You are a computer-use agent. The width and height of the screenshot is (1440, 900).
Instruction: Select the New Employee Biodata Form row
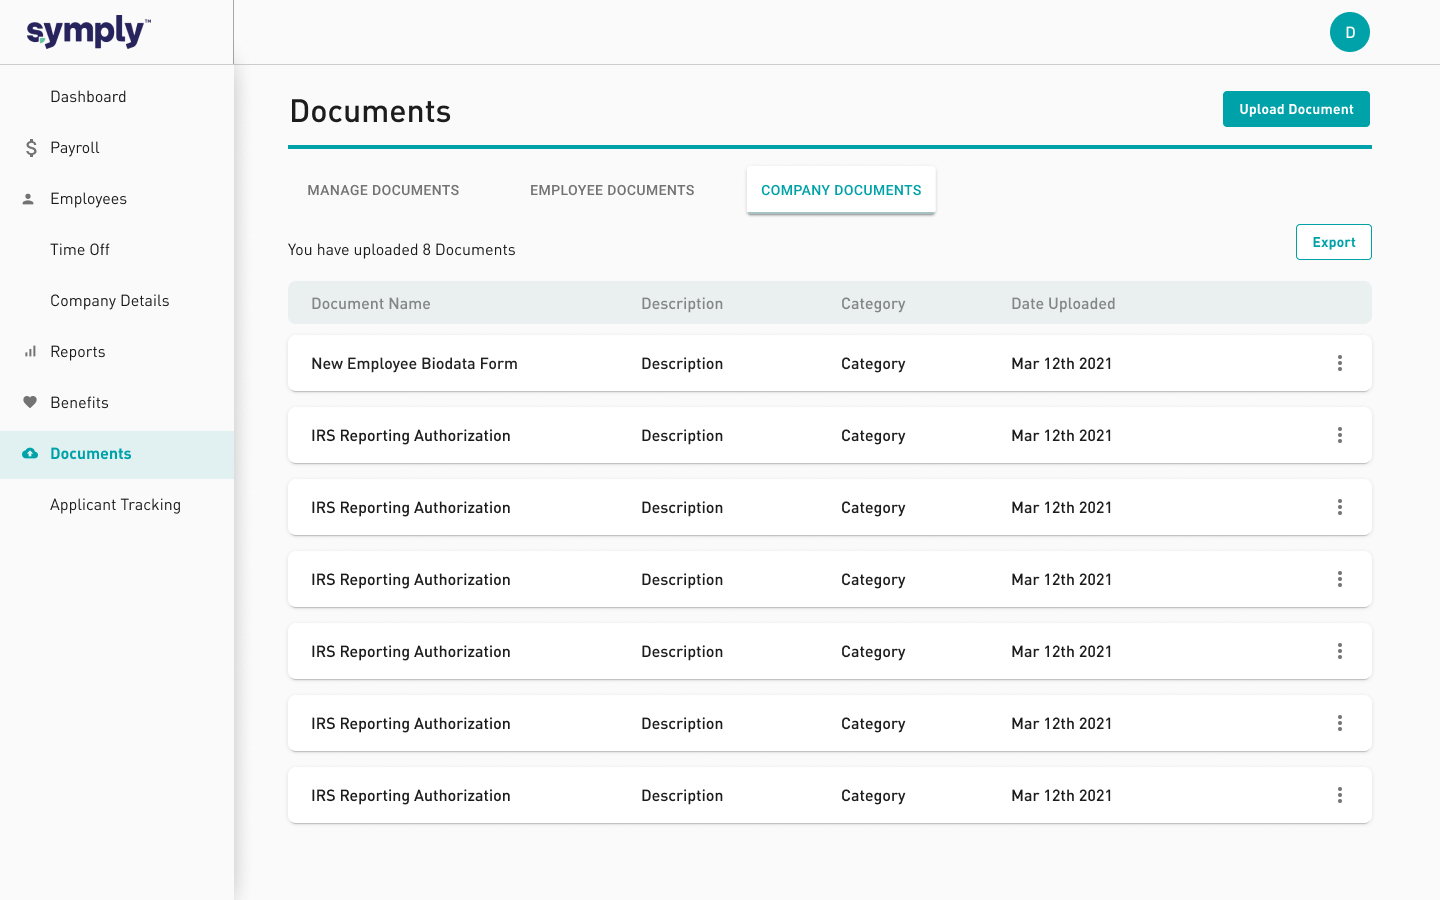point(414,364)
